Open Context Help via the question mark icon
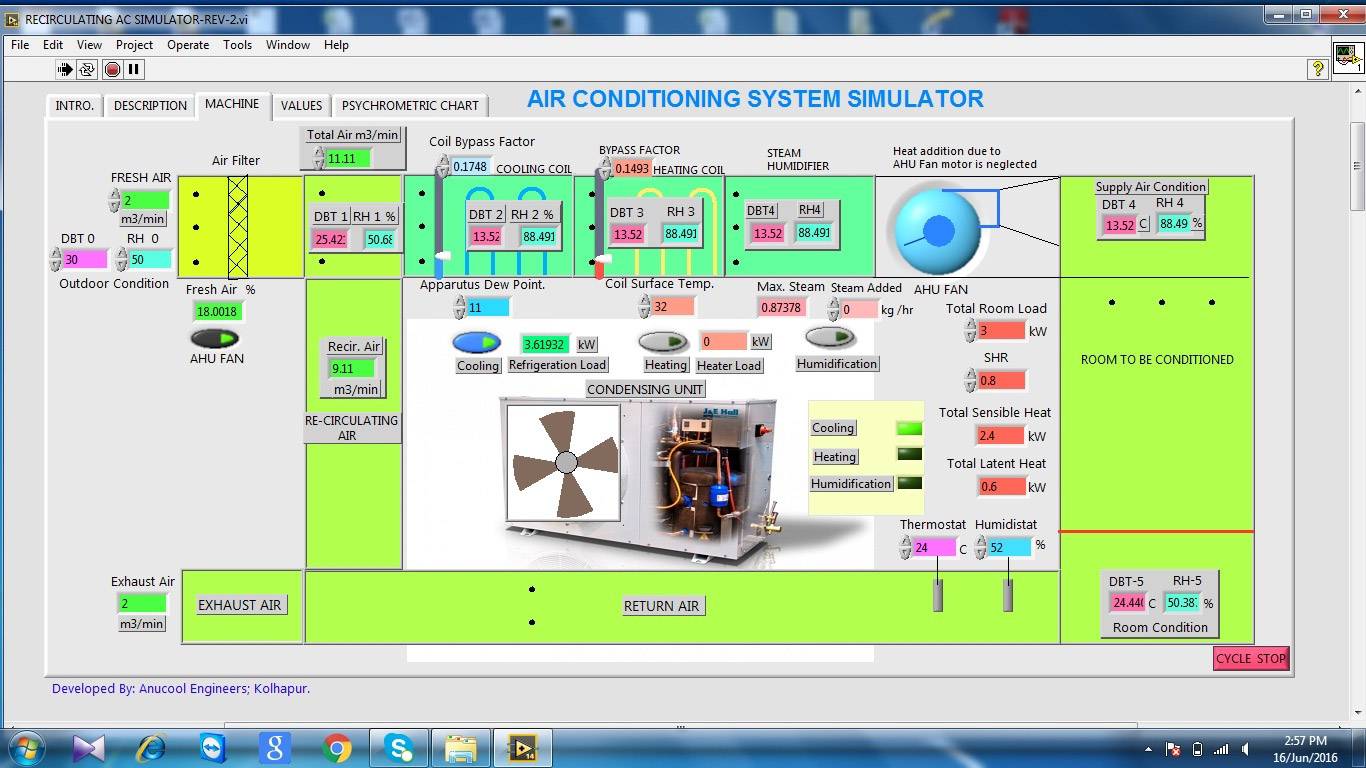Image resolution: width=1366 pixels, height=768 pixels. click(x=1317, y=69)
